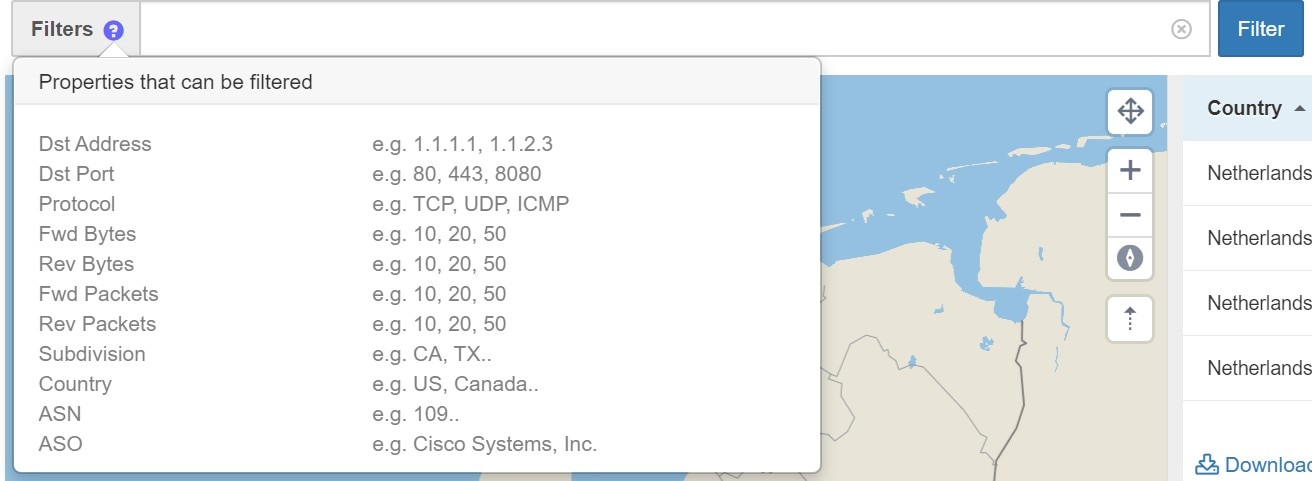Zoom in on the map
The height and width of the screenshot is (481, 1312).
coord(1130,170)
